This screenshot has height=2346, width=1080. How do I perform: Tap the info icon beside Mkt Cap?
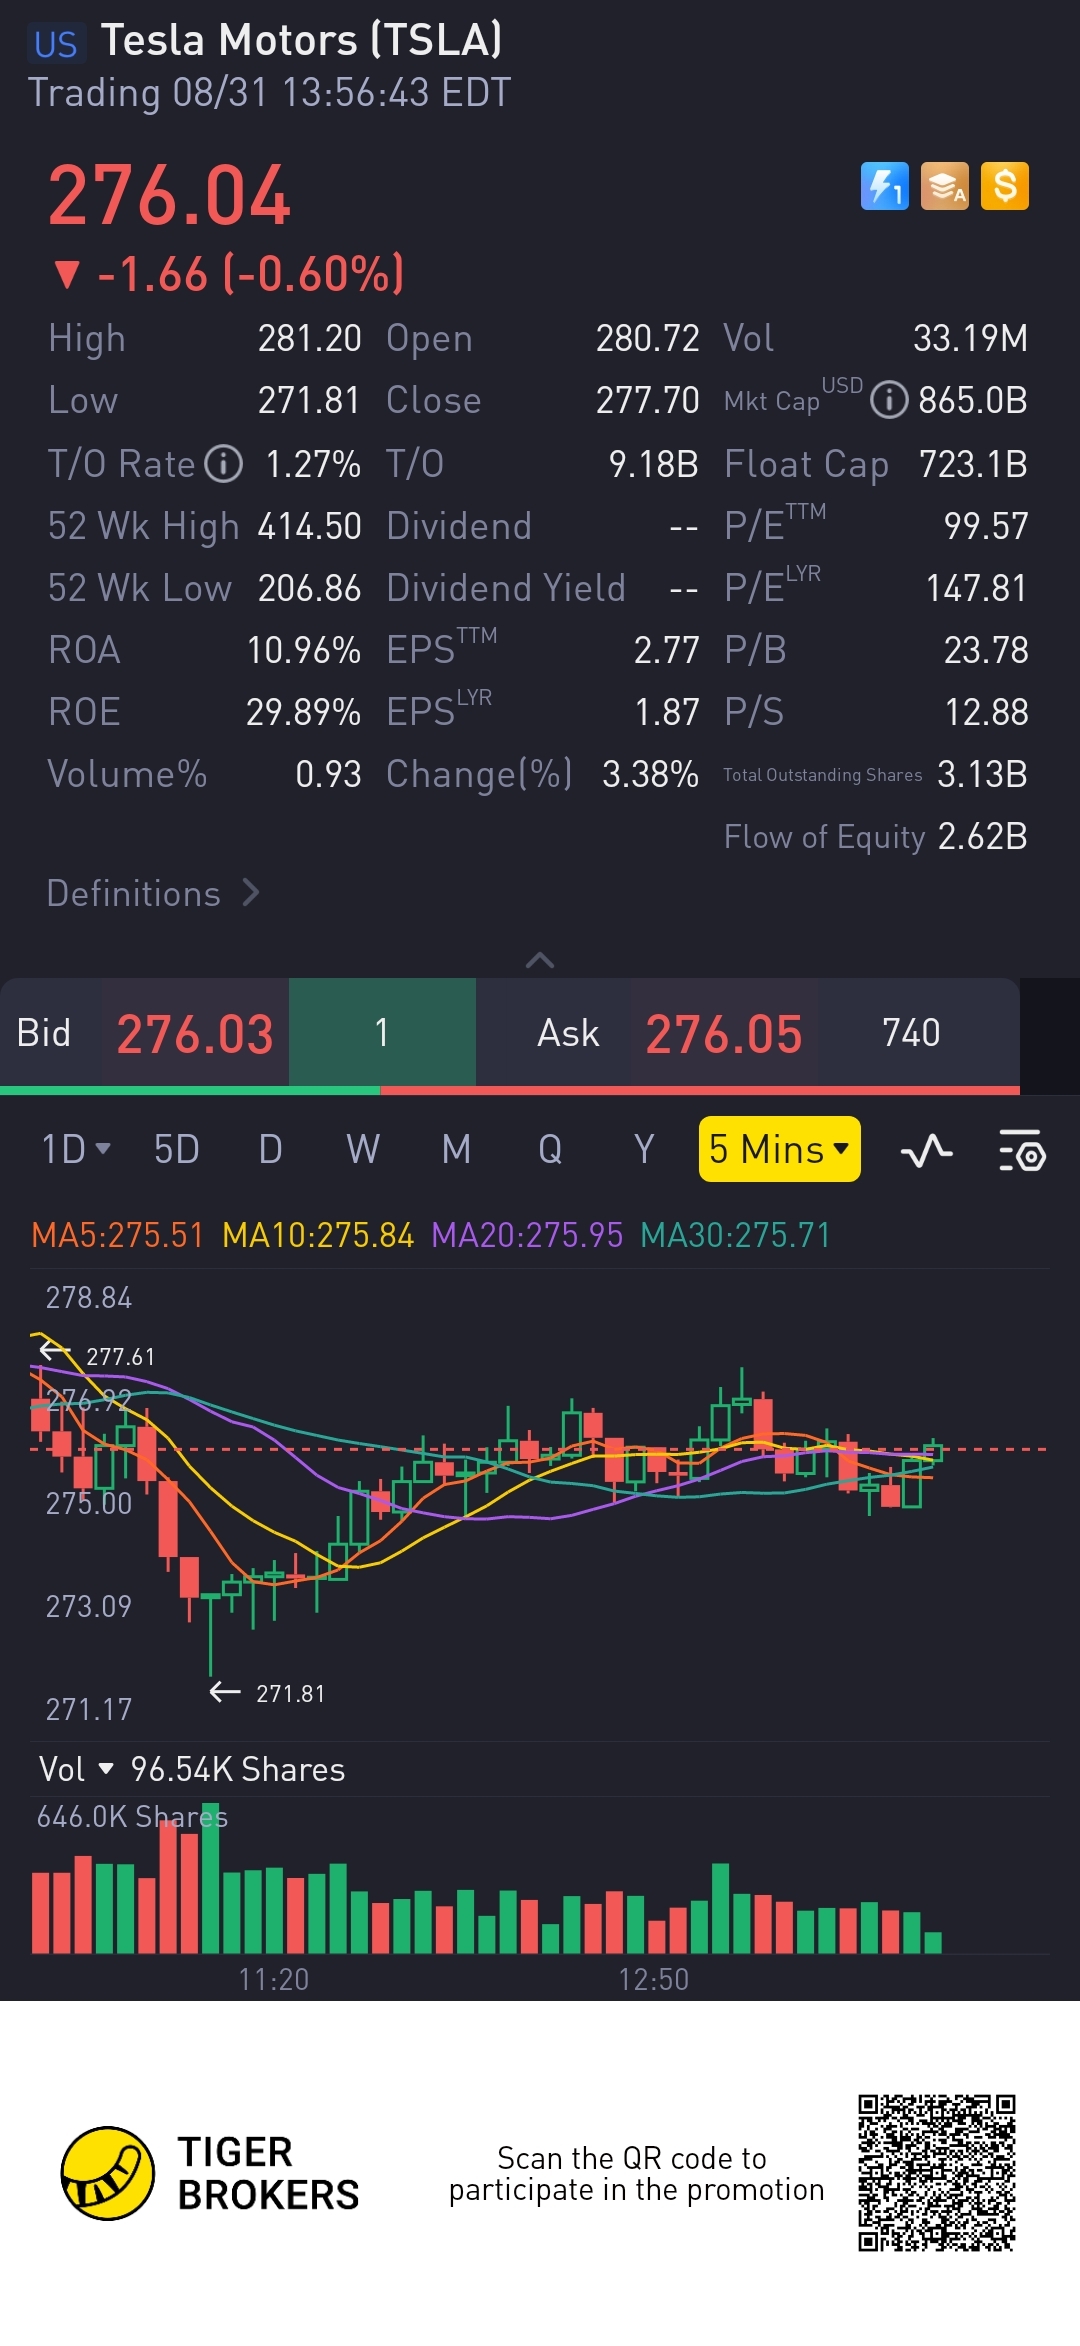889,401
